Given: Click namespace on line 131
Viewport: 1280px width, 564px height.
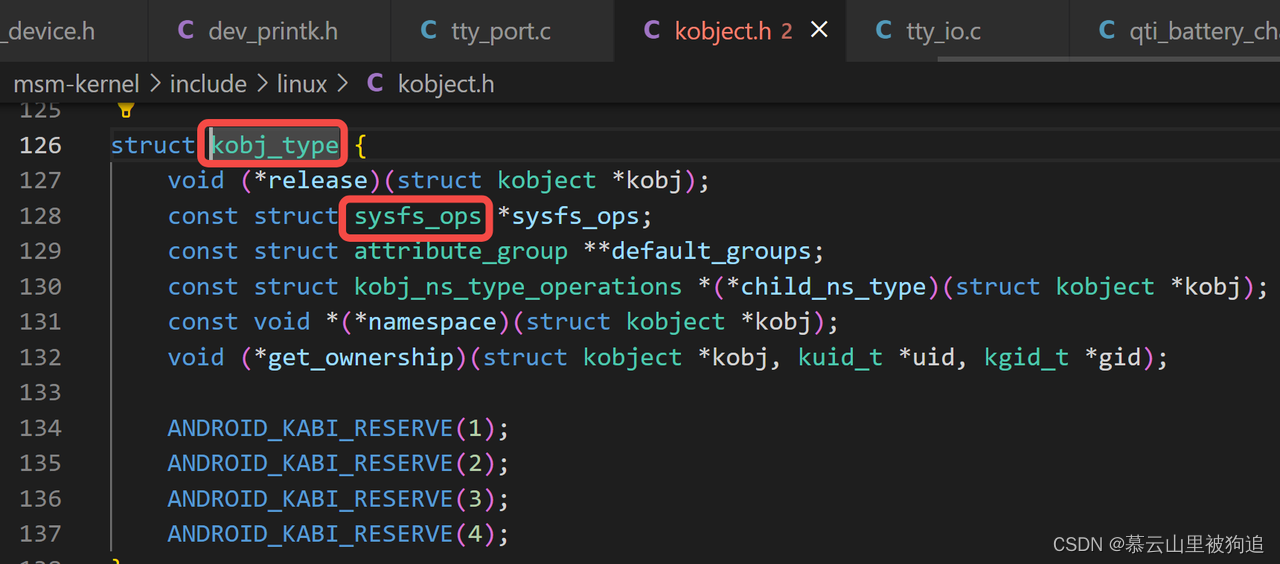Looking at the screenshot, I should point(433,322).
